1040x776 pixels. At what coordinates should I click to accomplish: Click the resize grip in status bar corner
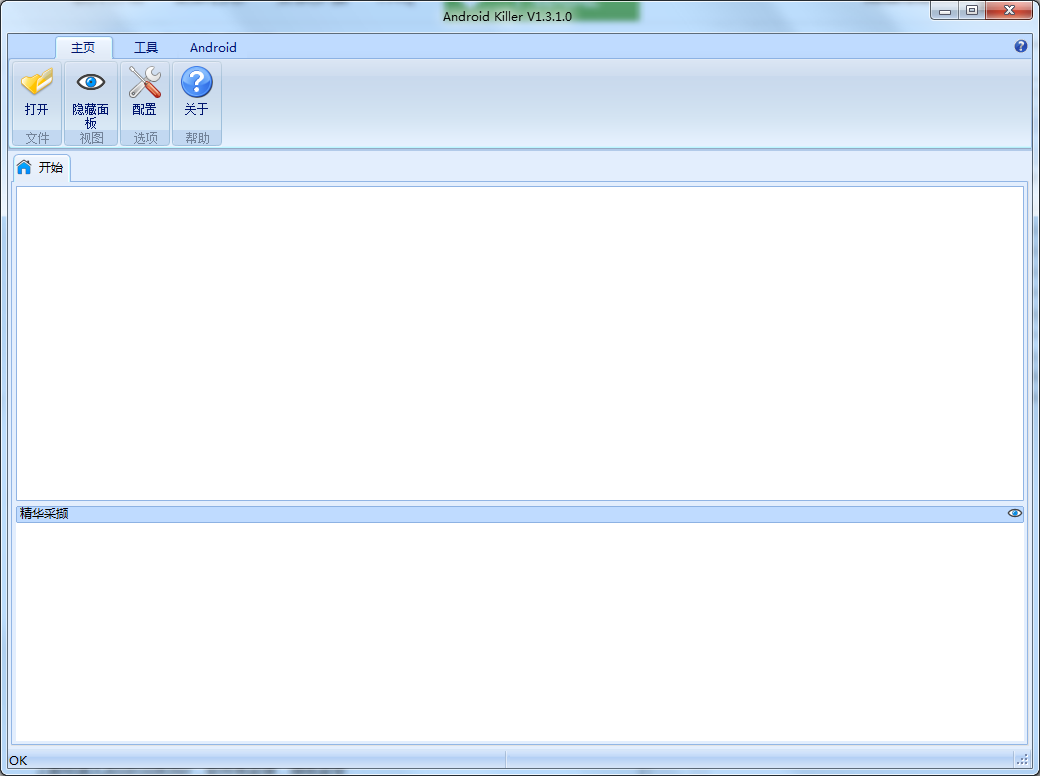pos(1022,759)
